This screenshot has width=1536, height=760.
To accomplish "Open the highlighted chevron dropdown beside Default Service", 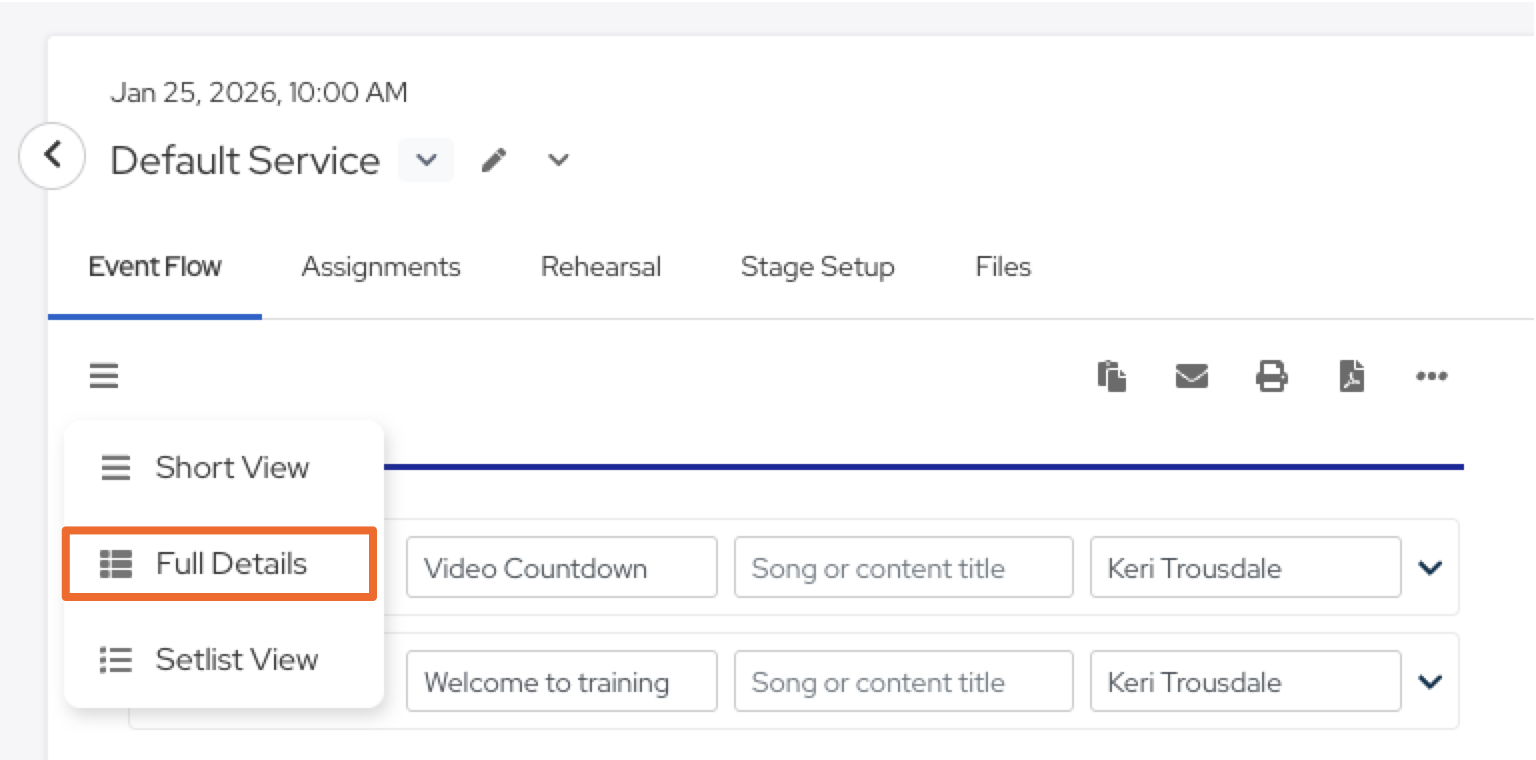I will (x=426, y=160).
